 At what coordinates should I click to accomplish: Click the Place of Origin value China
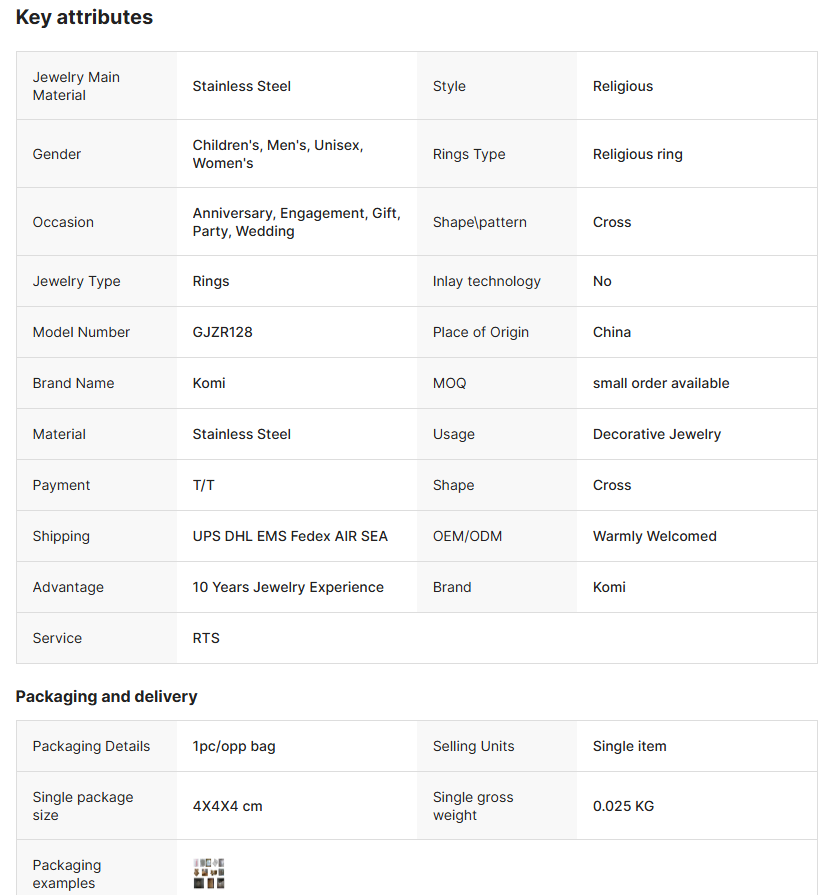(x=611, y=332)
